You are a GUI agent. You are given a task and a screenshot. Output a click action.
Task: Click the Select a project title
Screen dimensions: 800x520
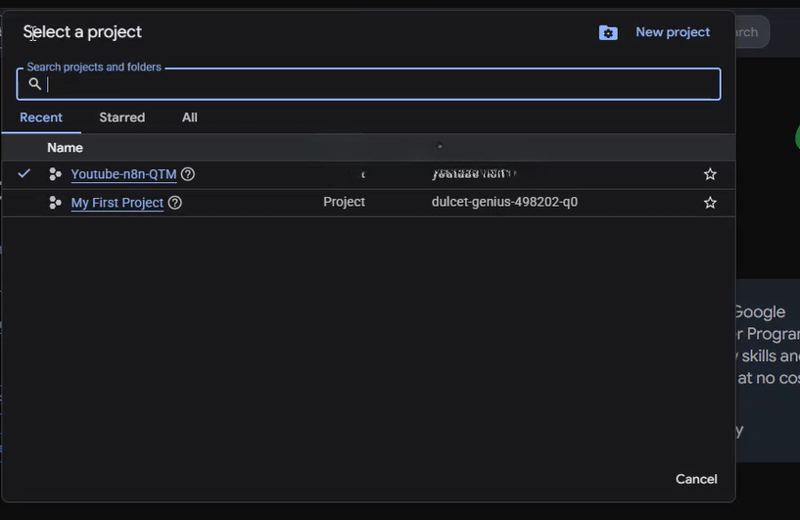point(82,32)
